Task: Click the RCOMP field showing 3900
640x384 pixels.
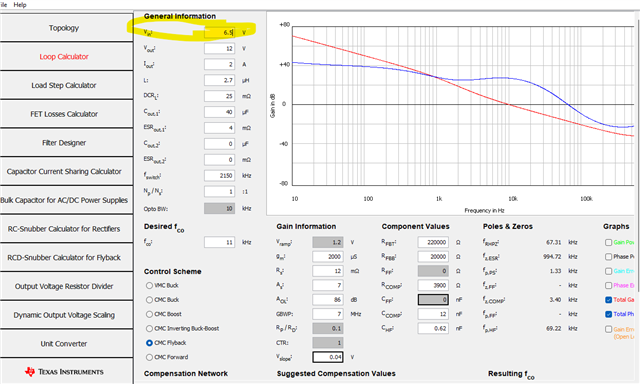Action: coord(433,285)
